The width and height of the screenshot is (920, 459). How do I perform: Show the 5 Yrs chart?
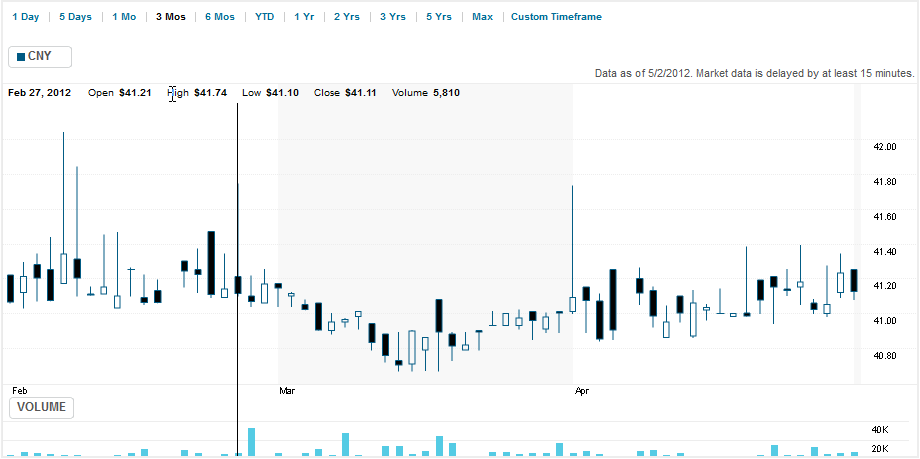coord(439,17)
